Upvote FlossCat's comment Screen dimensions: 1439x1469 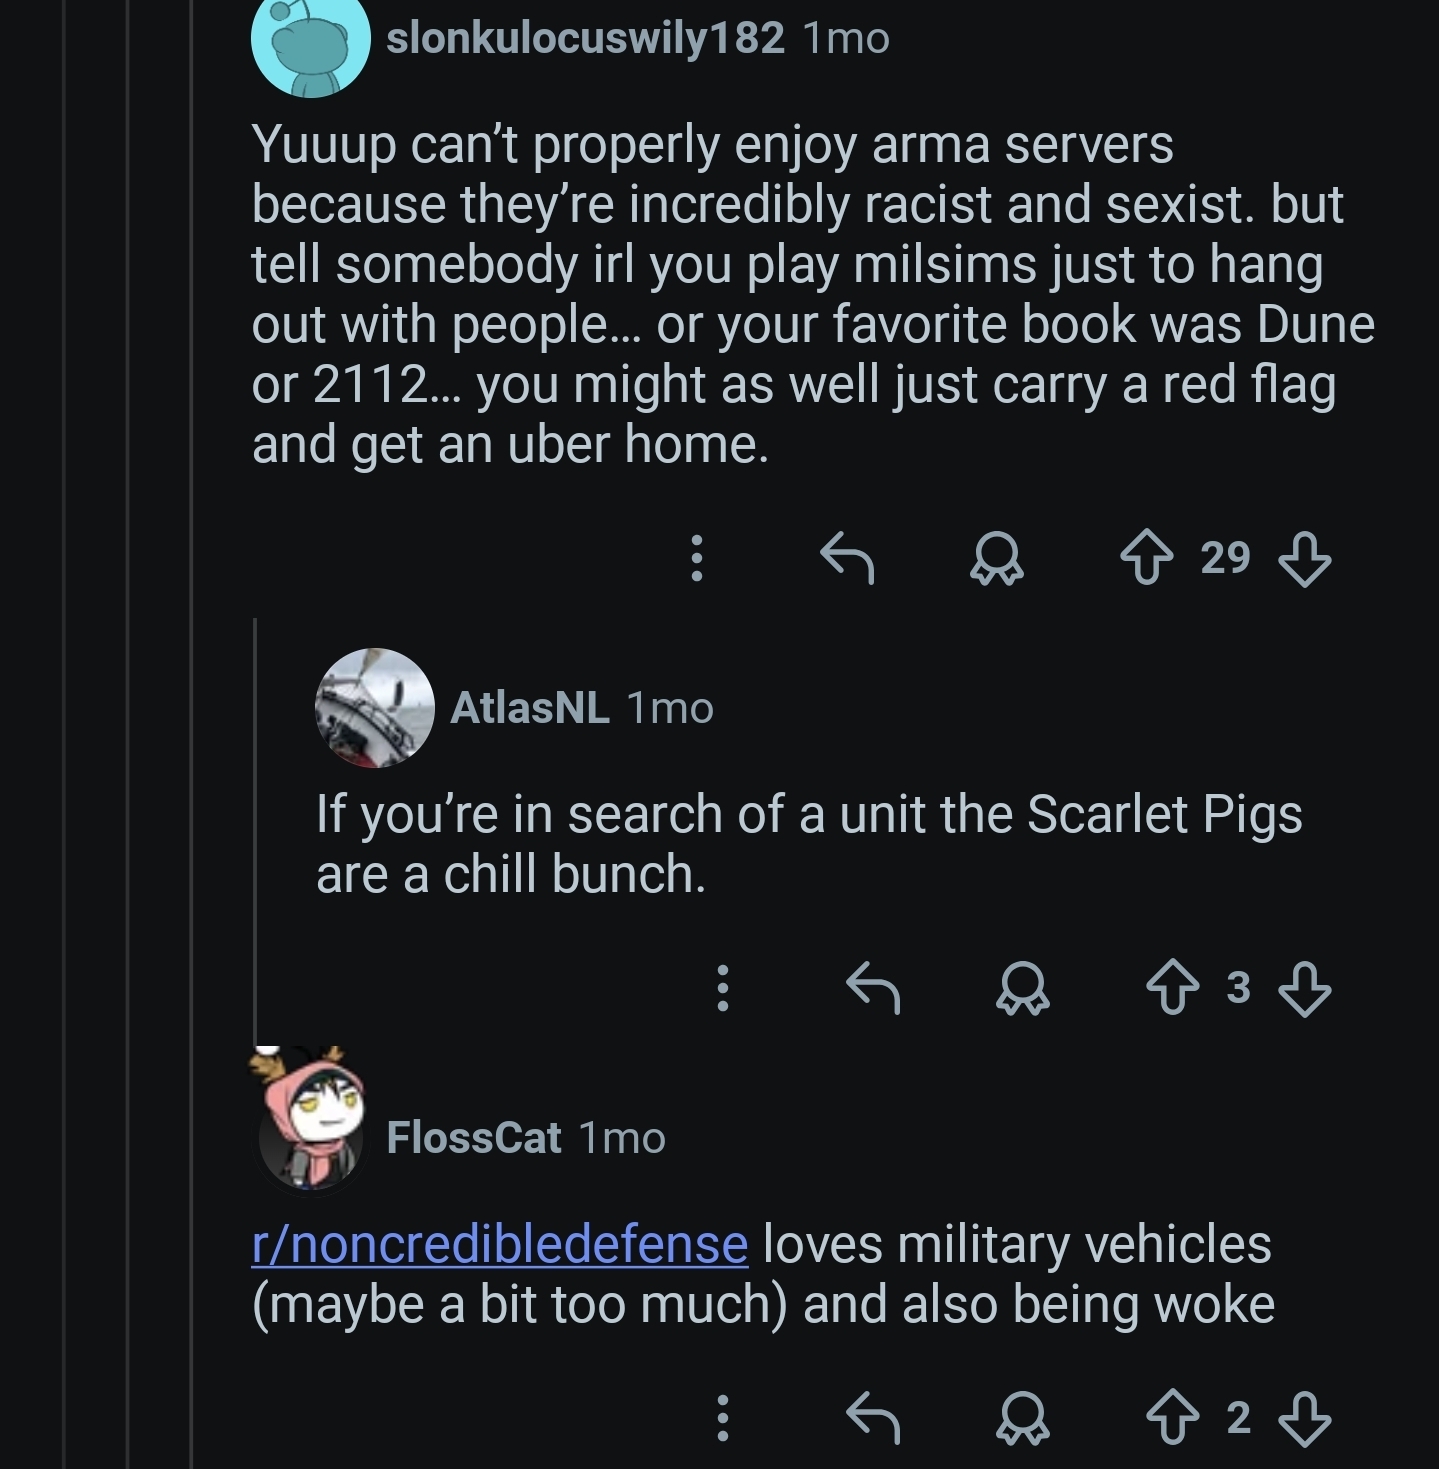[x=1172, y=1418]
